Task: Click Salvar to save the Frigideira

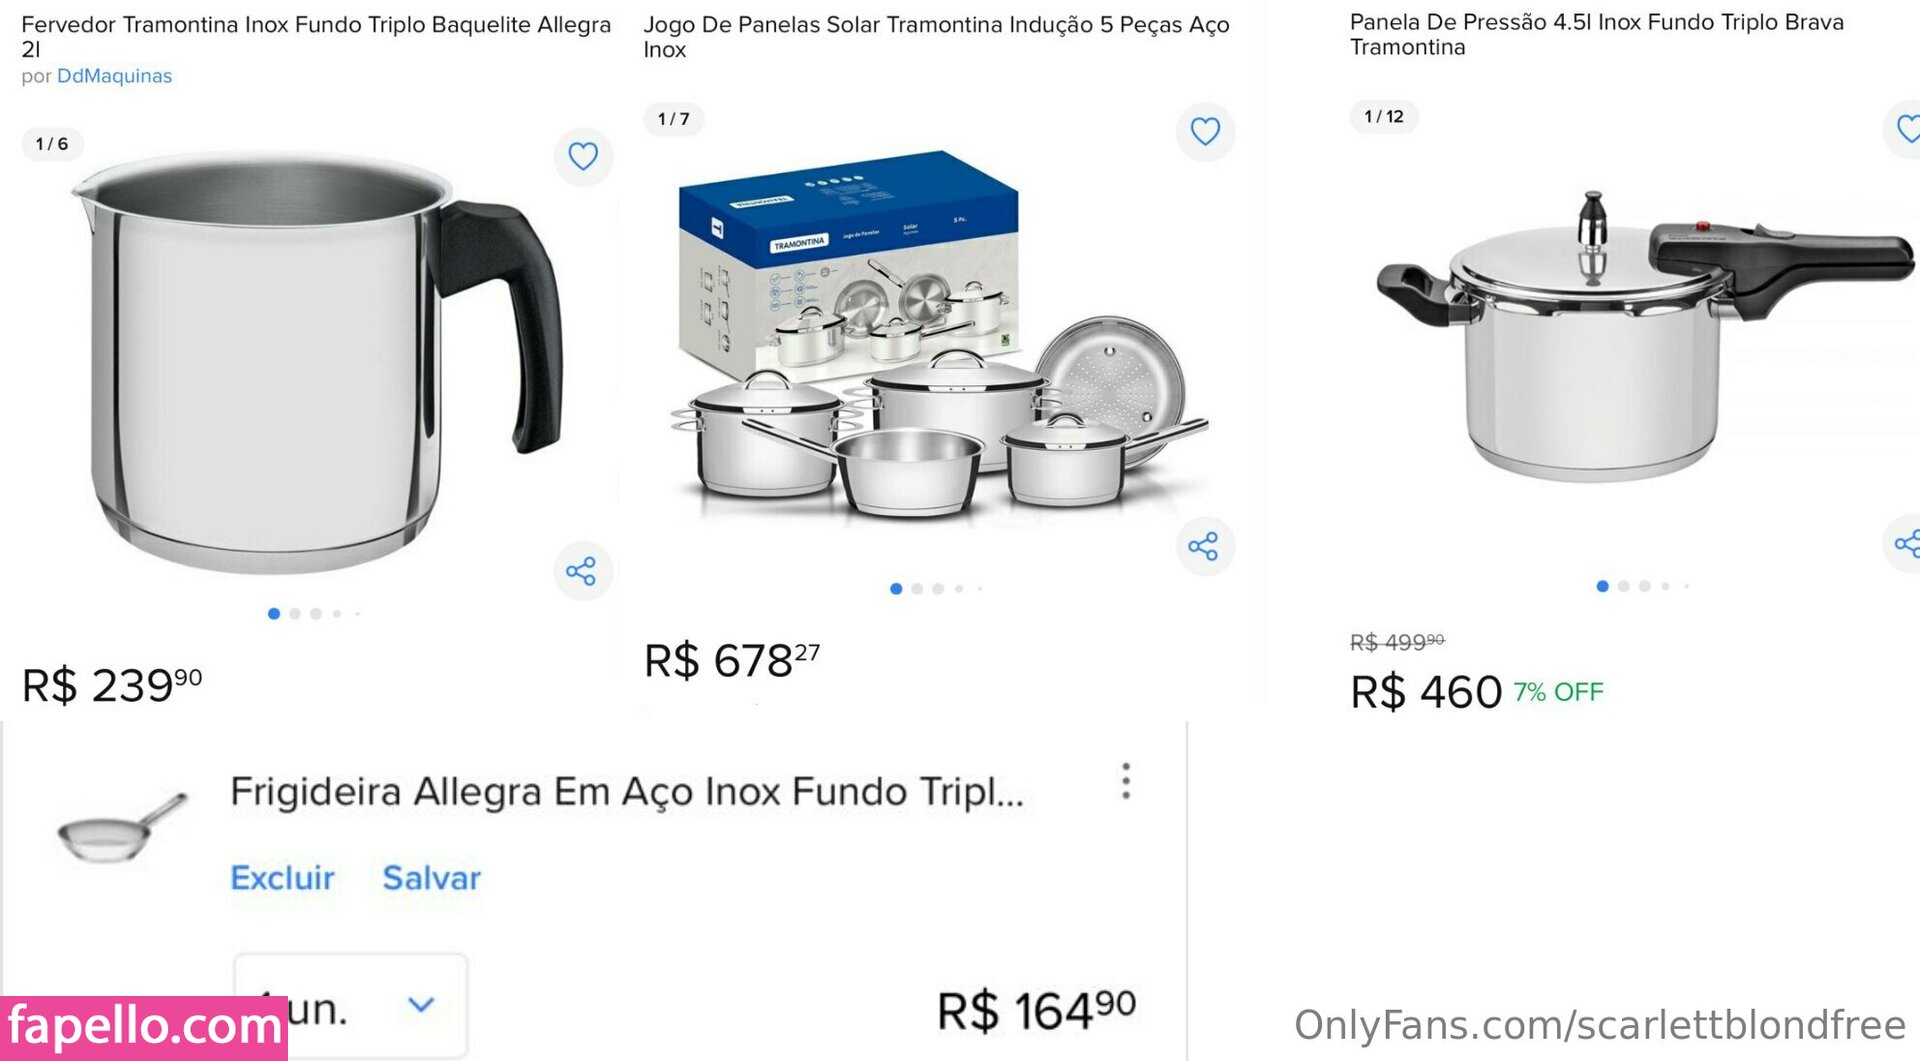Action: pos(432,878)
